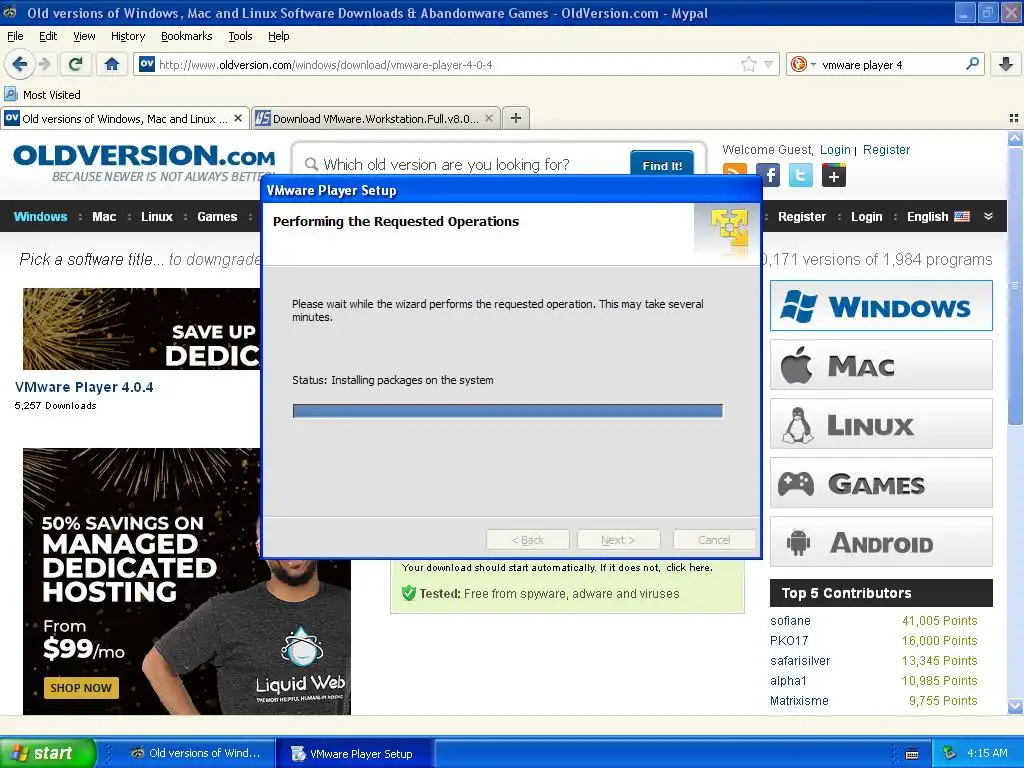Click the 4:15 AM system clock
This screenshot has width=1024, height=768.
[x=987, y=753]
